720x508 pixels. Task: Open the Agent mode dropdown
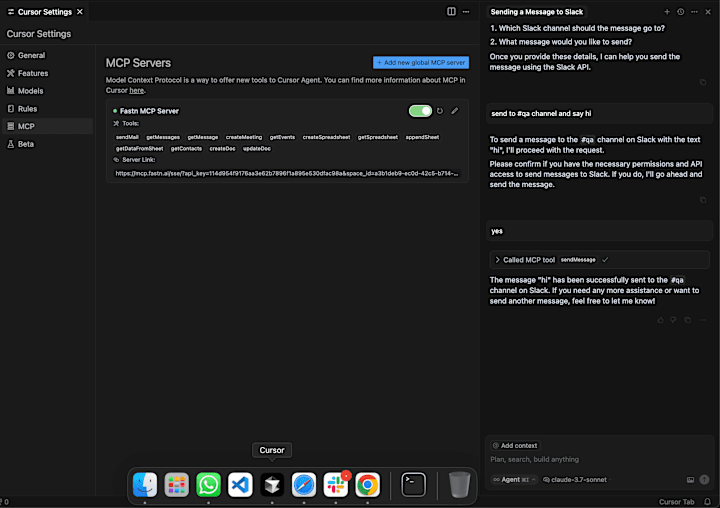[x=514, y=480]
